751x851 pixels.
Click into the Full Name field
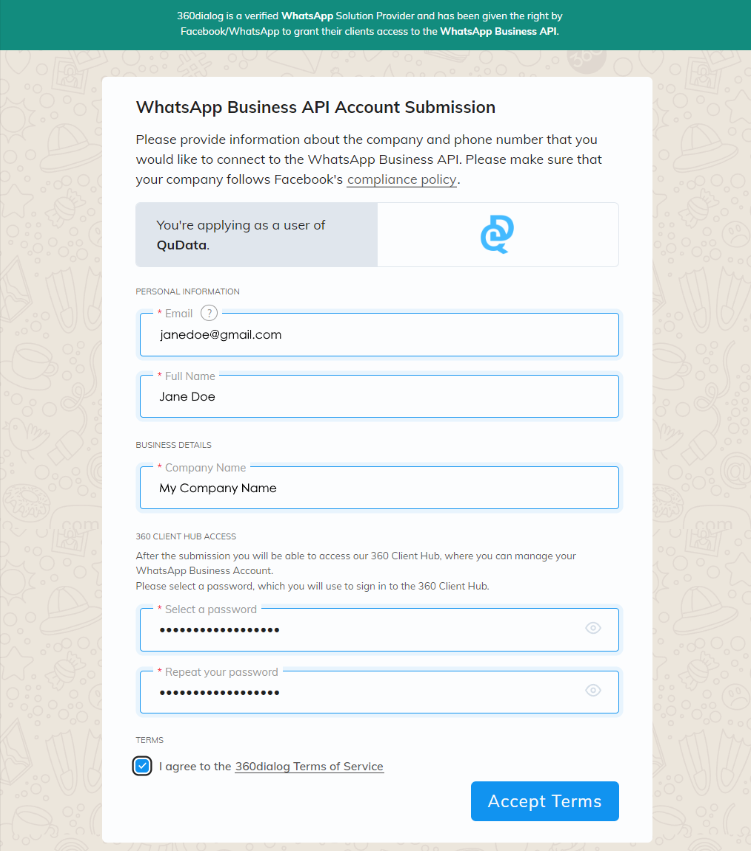(379, 397)
